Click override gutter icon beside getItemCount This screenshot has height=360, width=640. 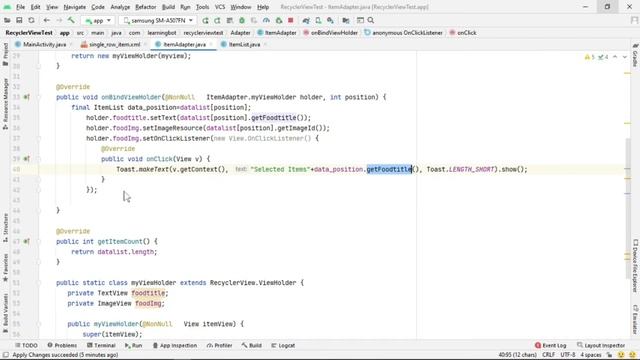(x=27, y=242)
